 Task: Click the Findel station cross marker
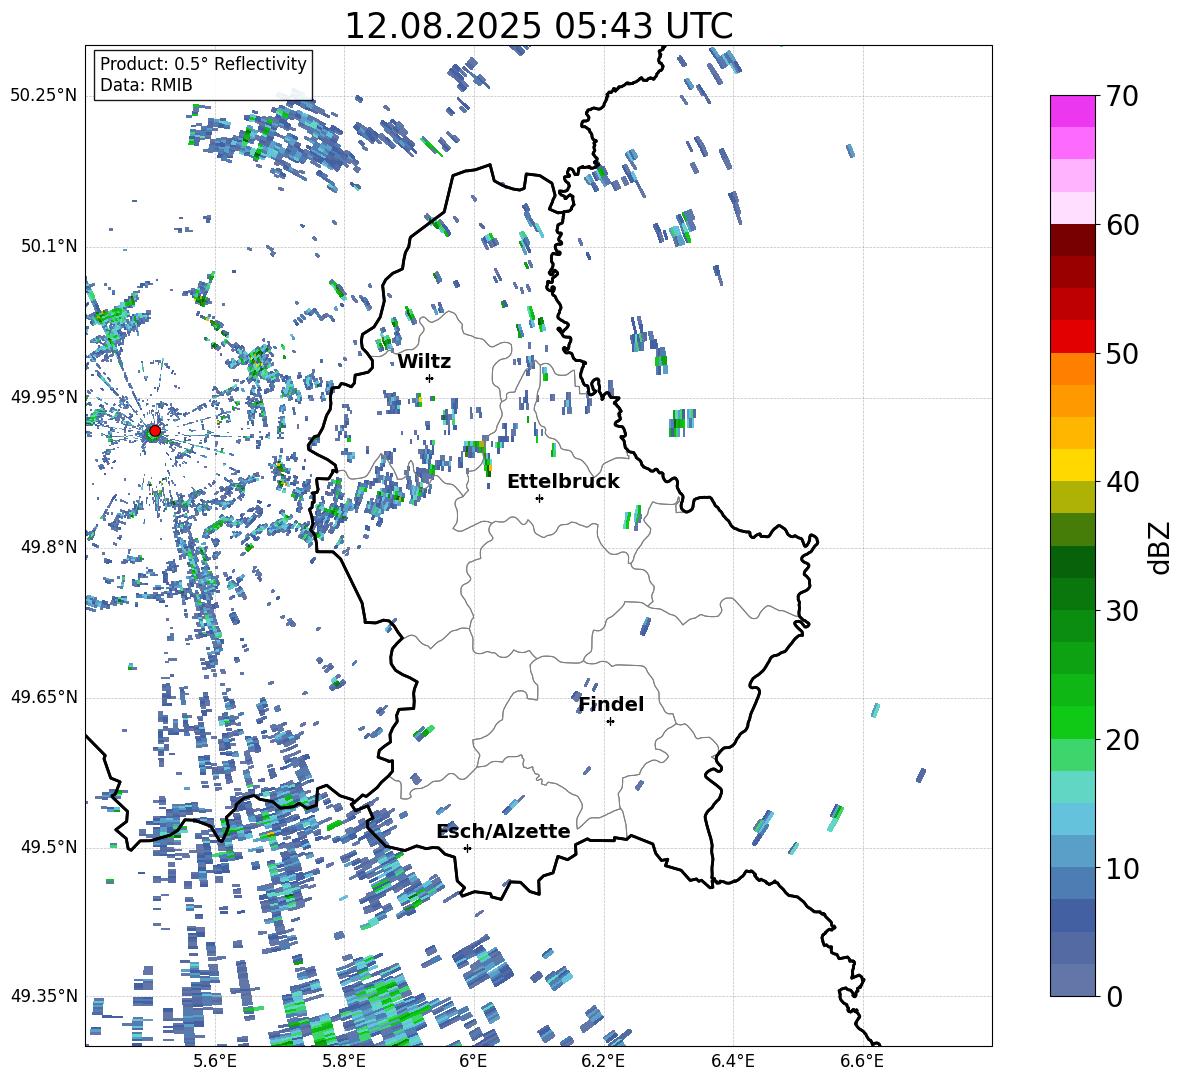610,722
